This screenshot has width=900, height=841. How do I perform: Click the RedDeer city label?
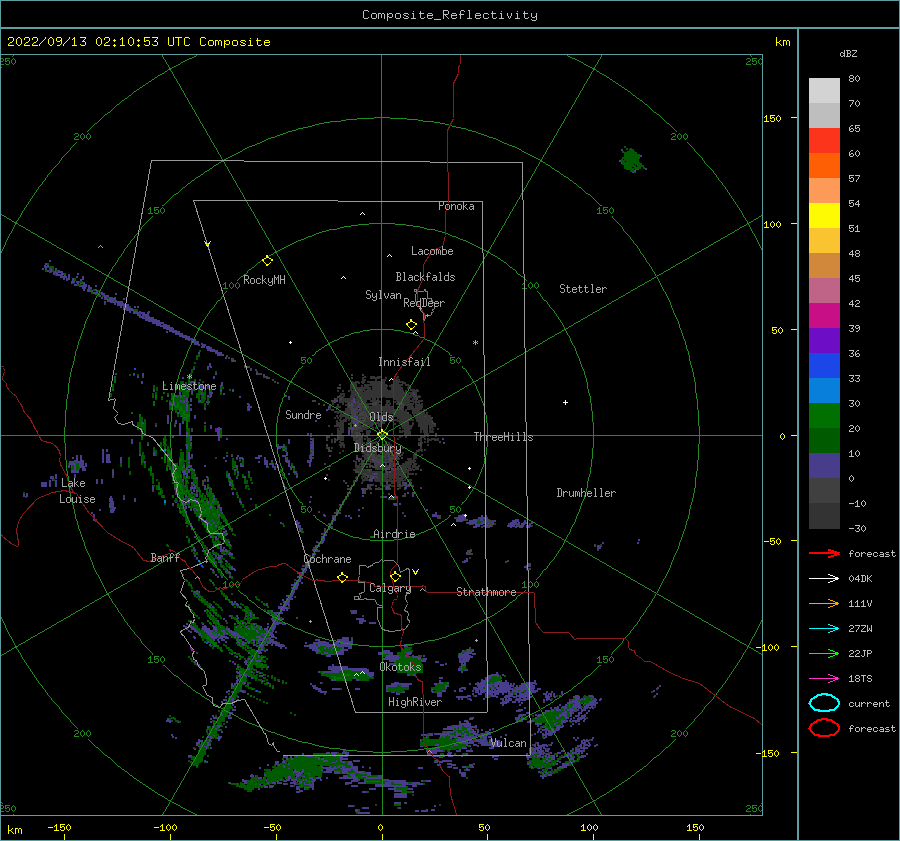pyautogui.click(x=424, y=303)
